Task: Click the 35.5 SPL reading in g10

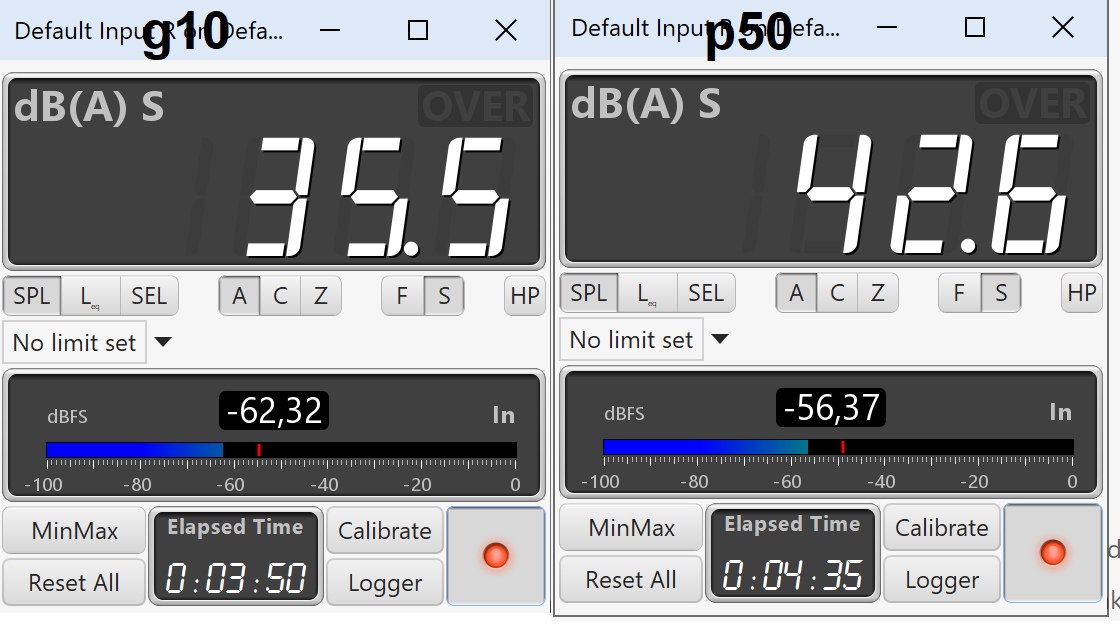Action: [x=379, y=196]
